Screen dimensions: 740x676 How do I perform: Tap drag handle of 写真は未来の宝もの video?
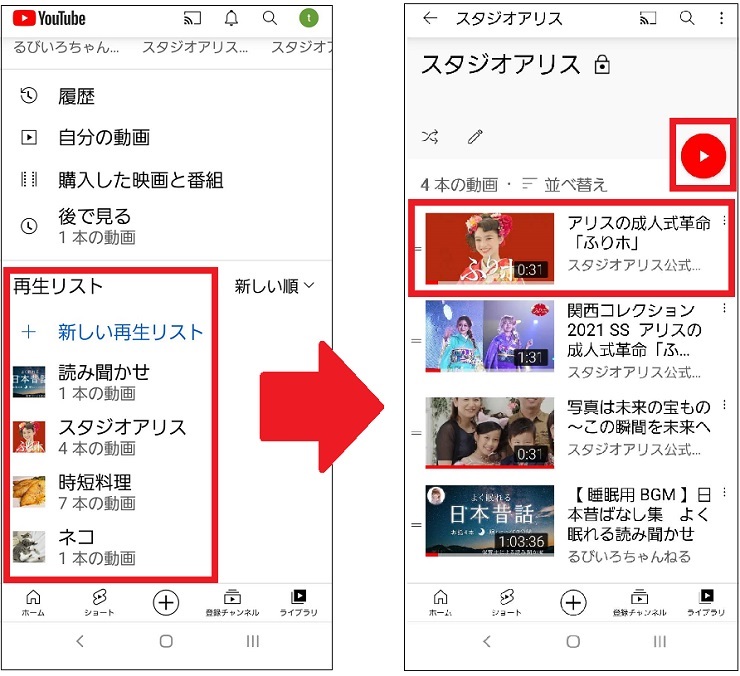(416, 432)
